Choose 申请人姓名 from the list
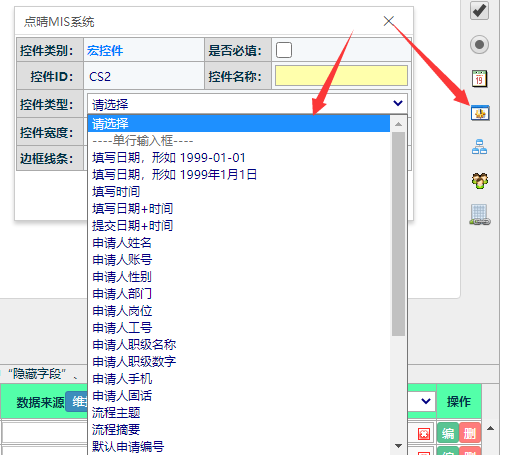The width and height of the screenshot is (507, 455). [122, 243]
